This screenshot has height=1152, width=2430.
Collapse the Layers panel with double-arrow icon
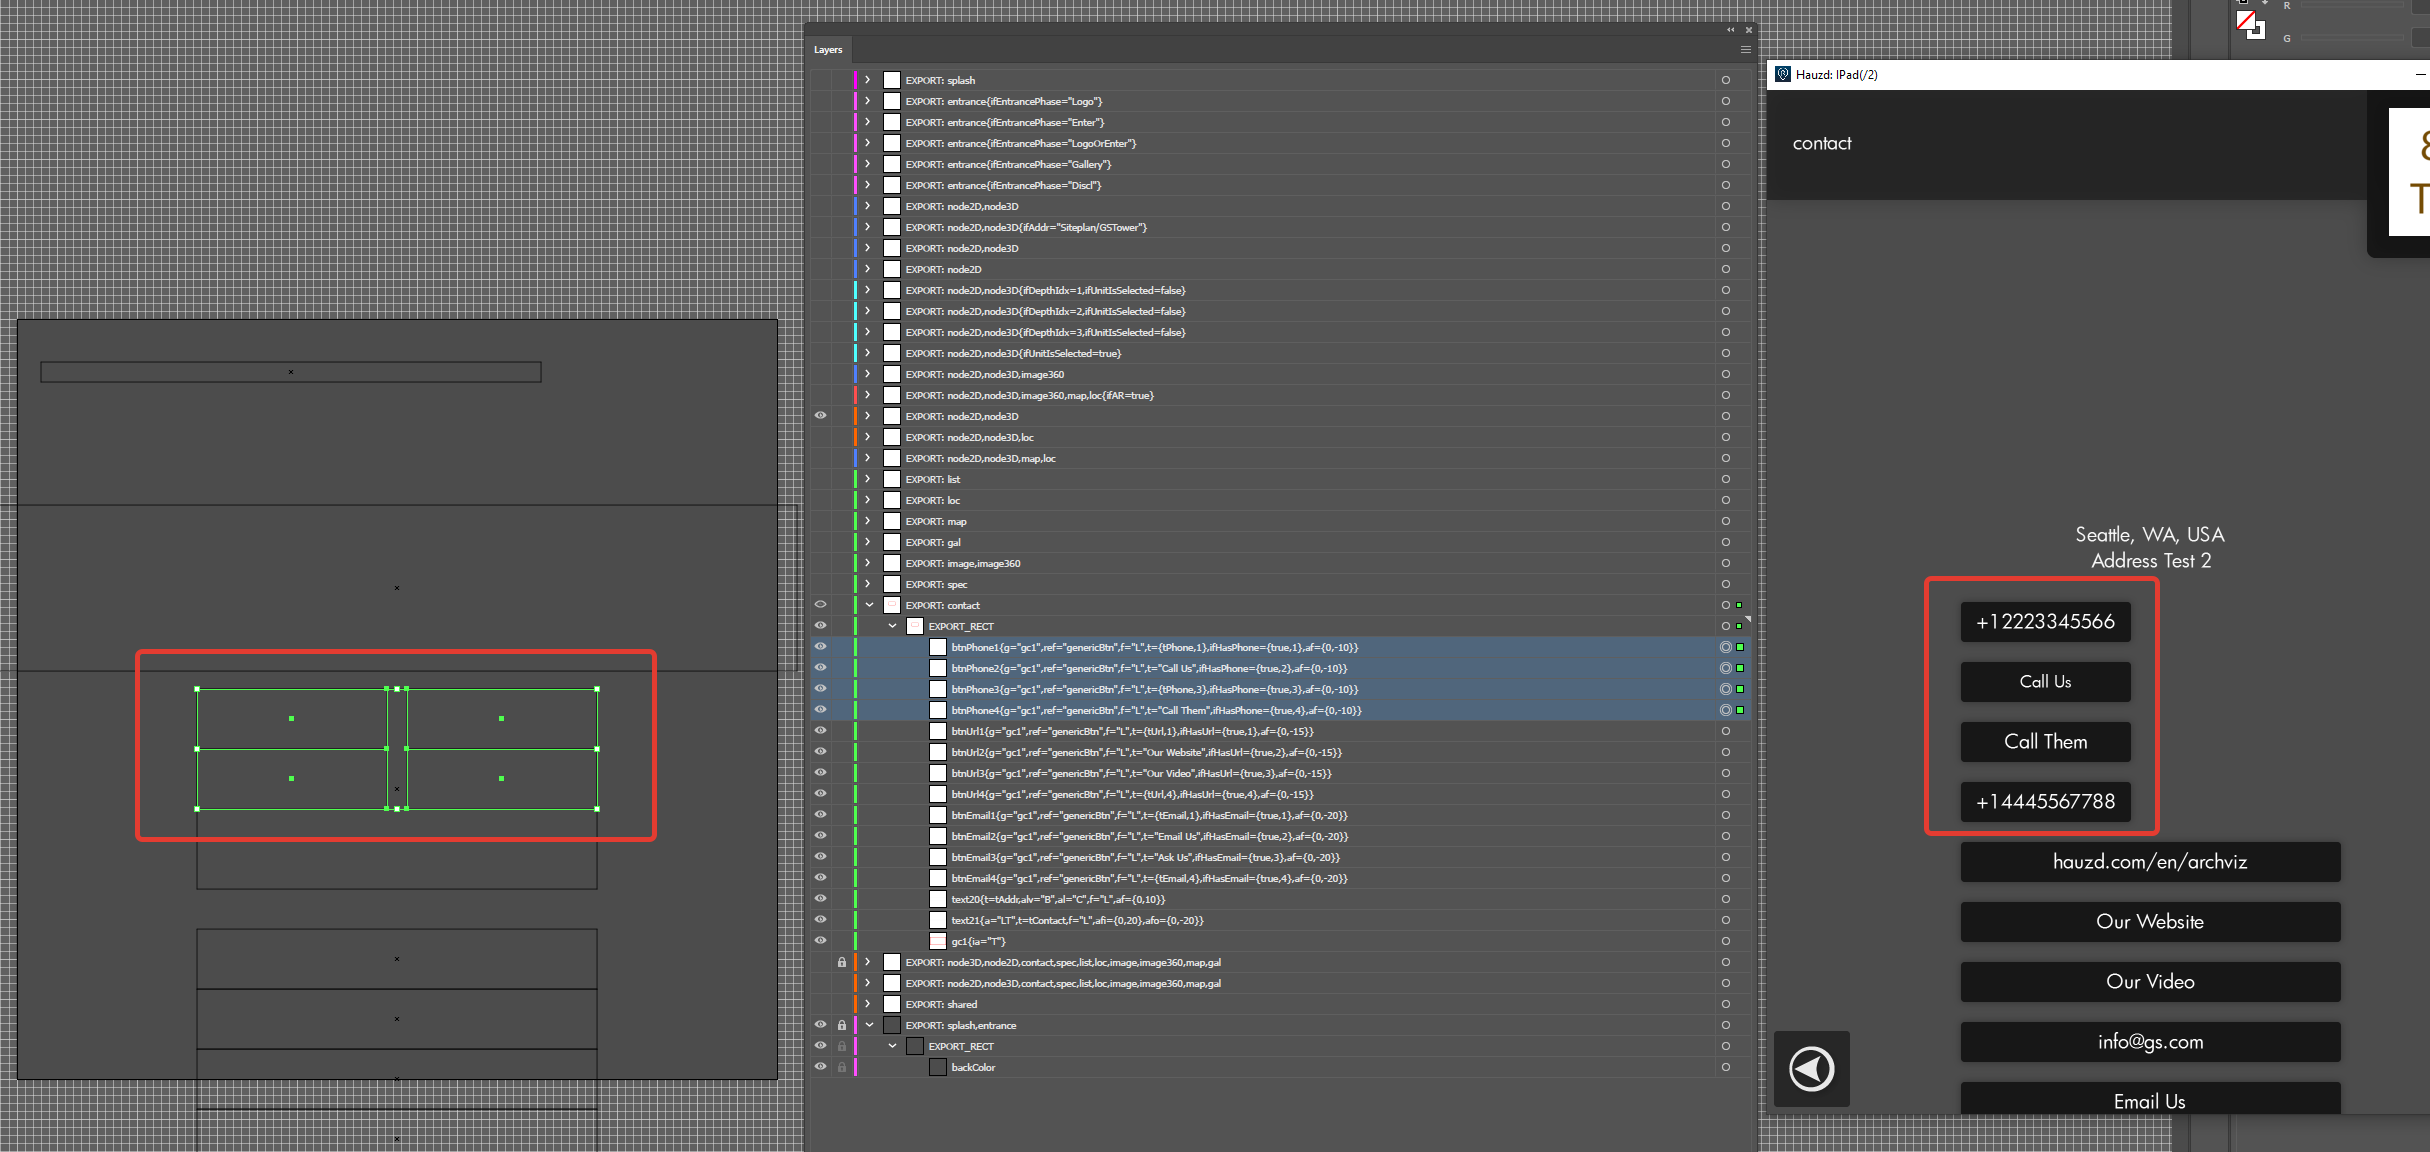pyautogui.click(x=1730, y=30)
